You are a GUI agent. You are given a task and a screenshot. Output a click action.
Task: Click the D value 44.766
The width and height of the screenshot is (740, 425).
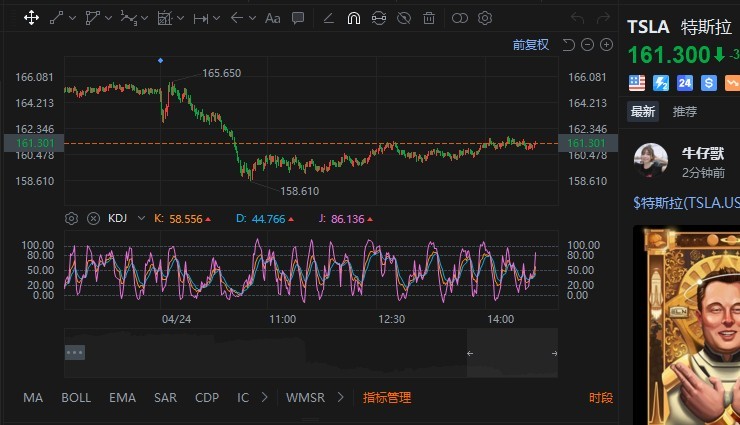pyautogui.click(x=268, y=219)
